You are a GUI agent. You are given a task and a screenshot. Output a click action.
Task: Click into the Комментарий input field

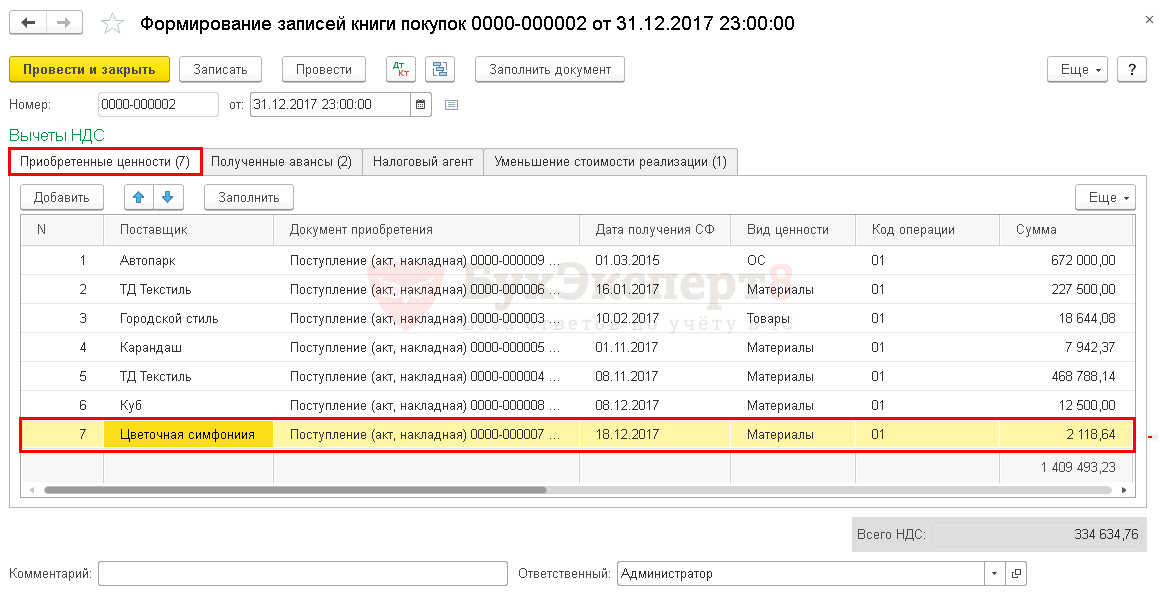[303, 574]
